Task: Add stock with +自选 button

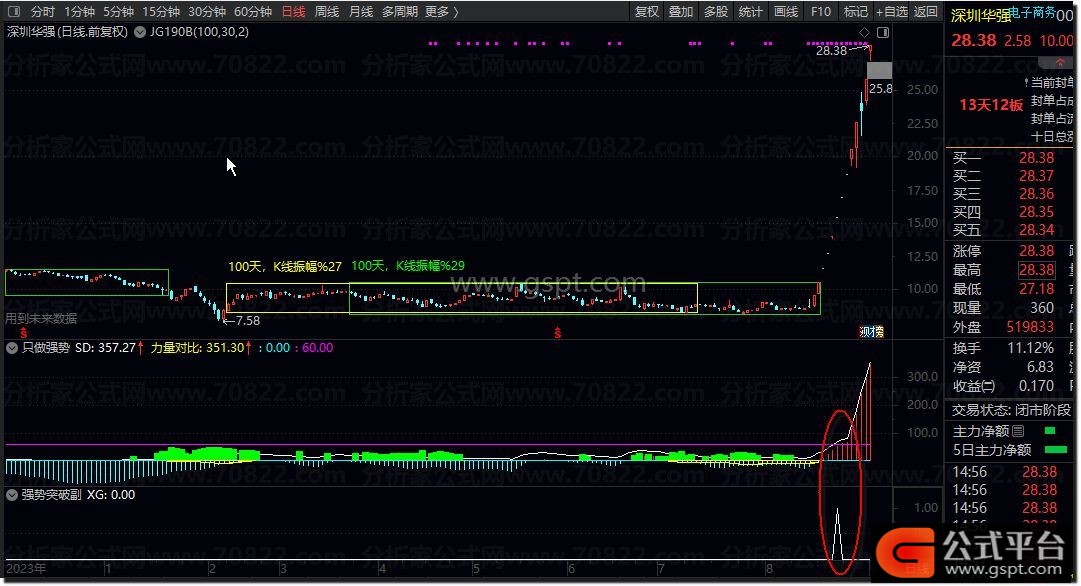Action: point(891,12)
